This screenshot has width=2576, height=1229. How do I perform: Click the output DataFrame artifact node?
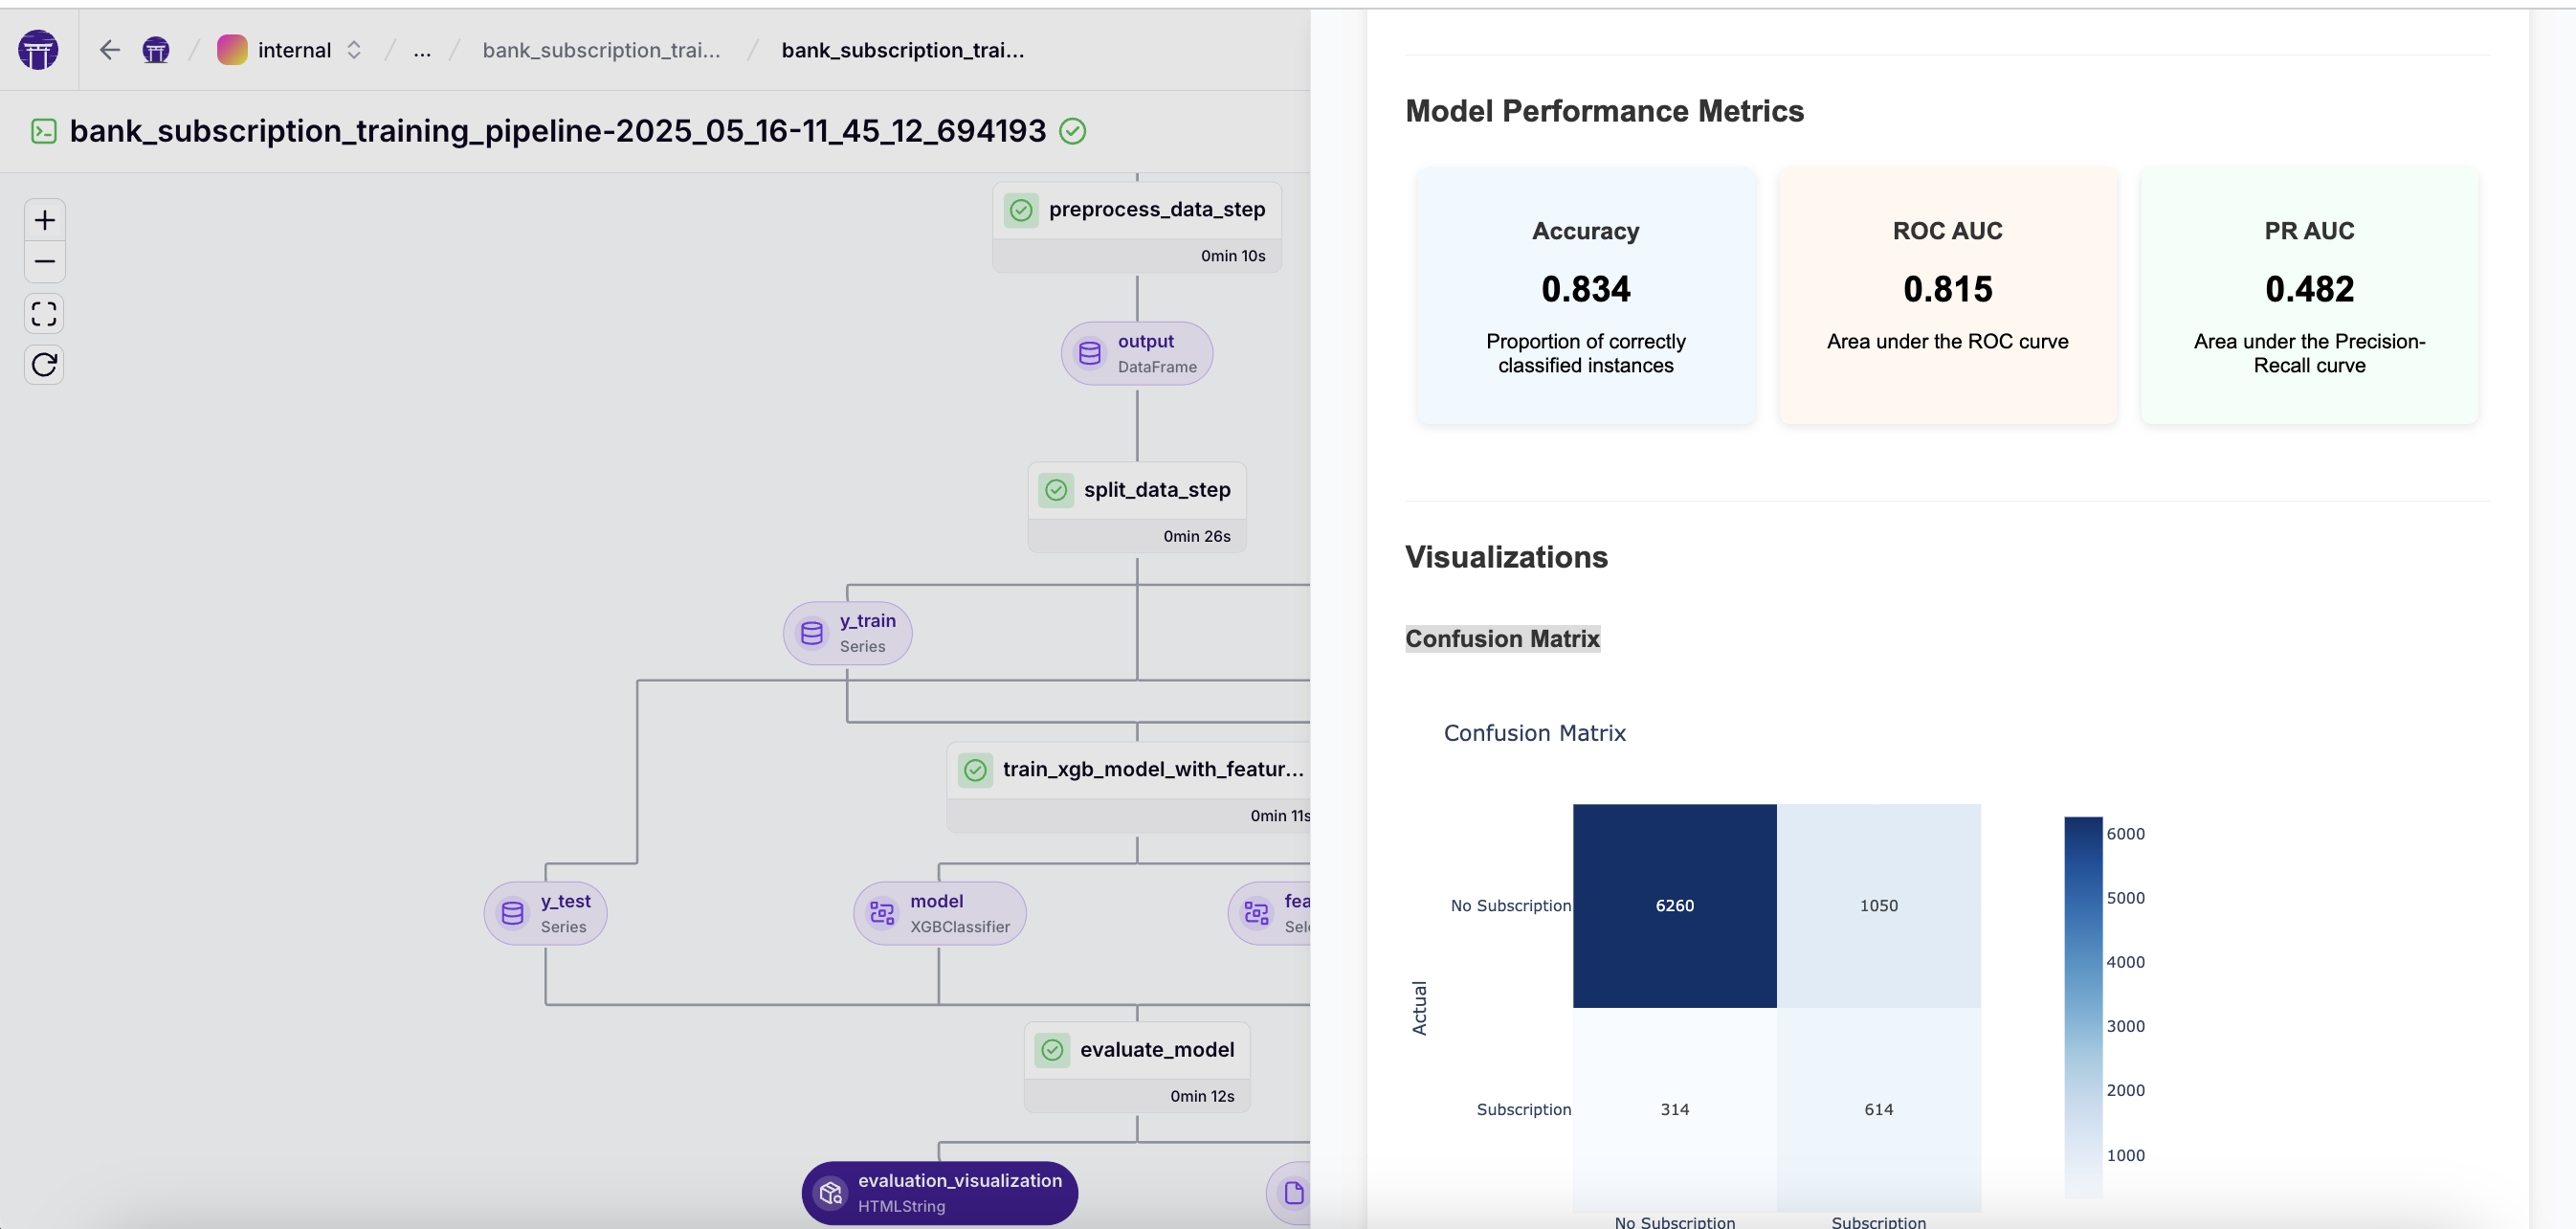(x=1137, y=353)
